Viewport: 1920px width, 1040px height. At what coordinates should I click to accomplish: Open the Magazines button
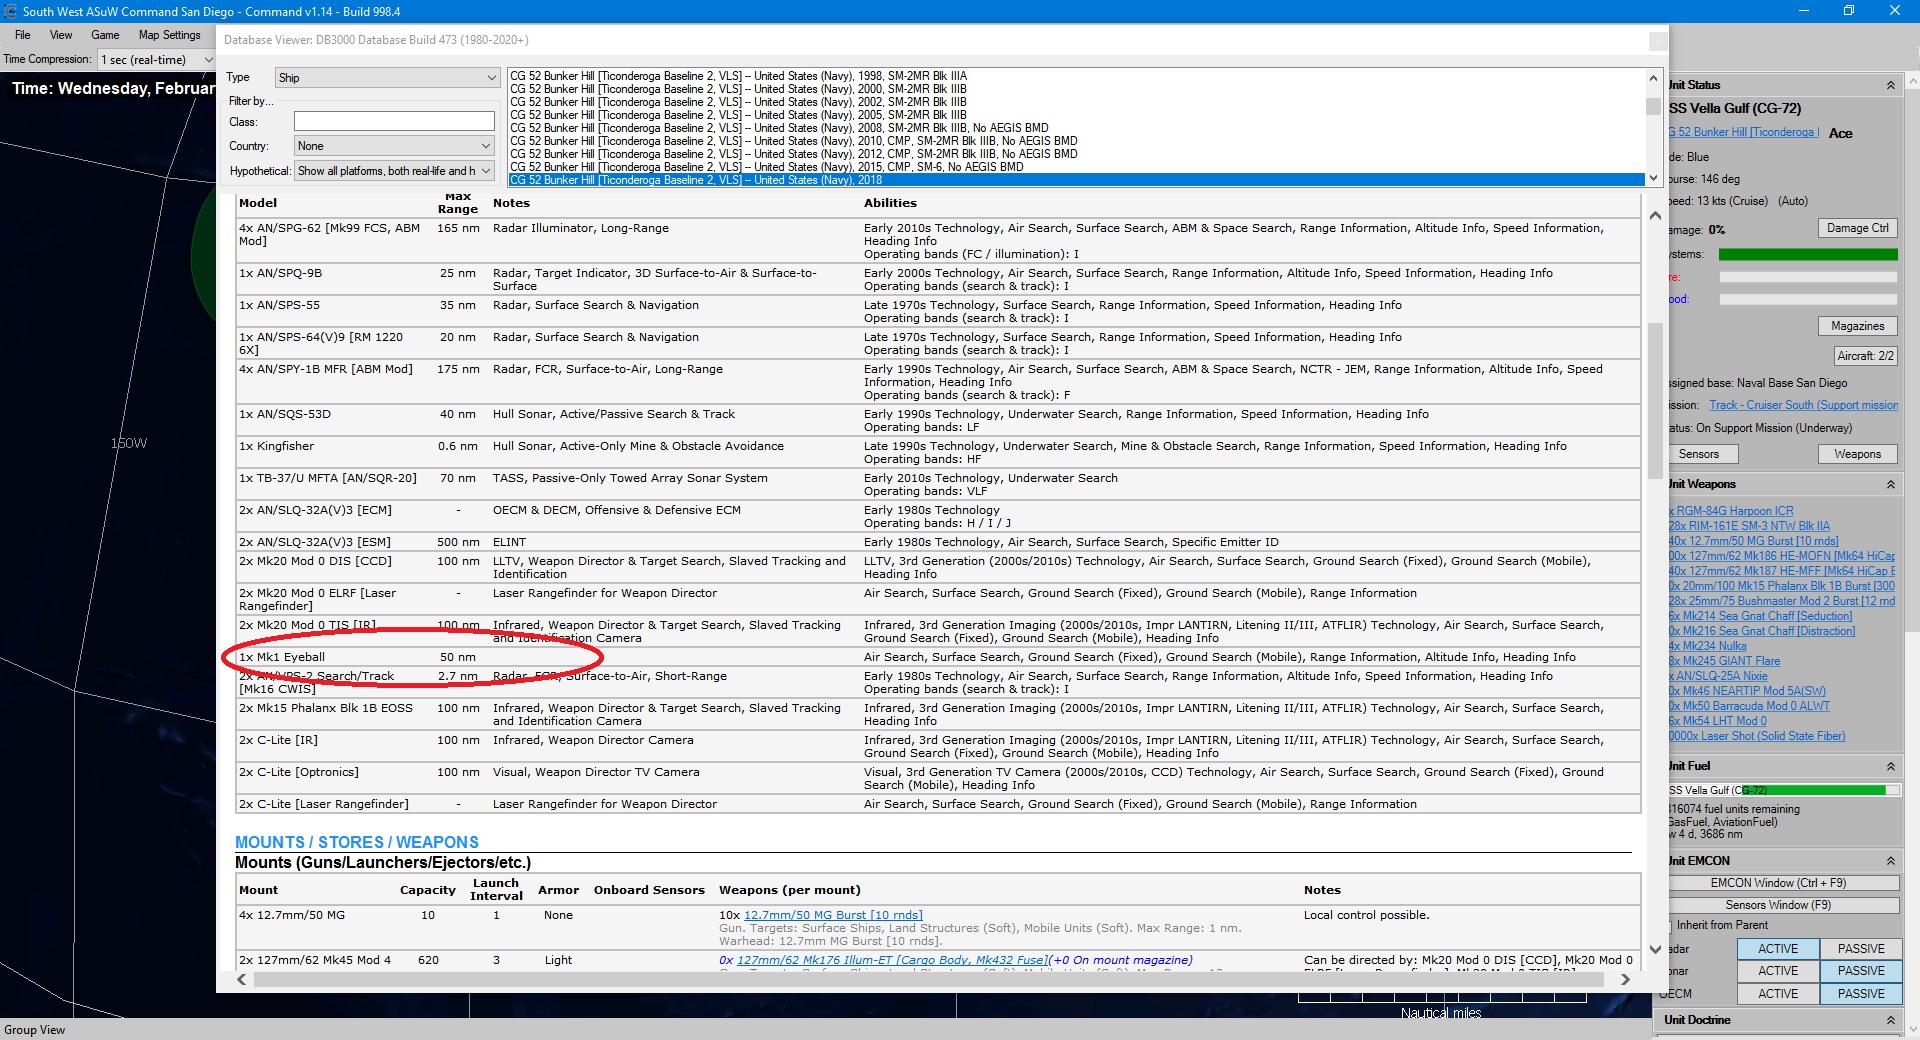[1857, 326]
